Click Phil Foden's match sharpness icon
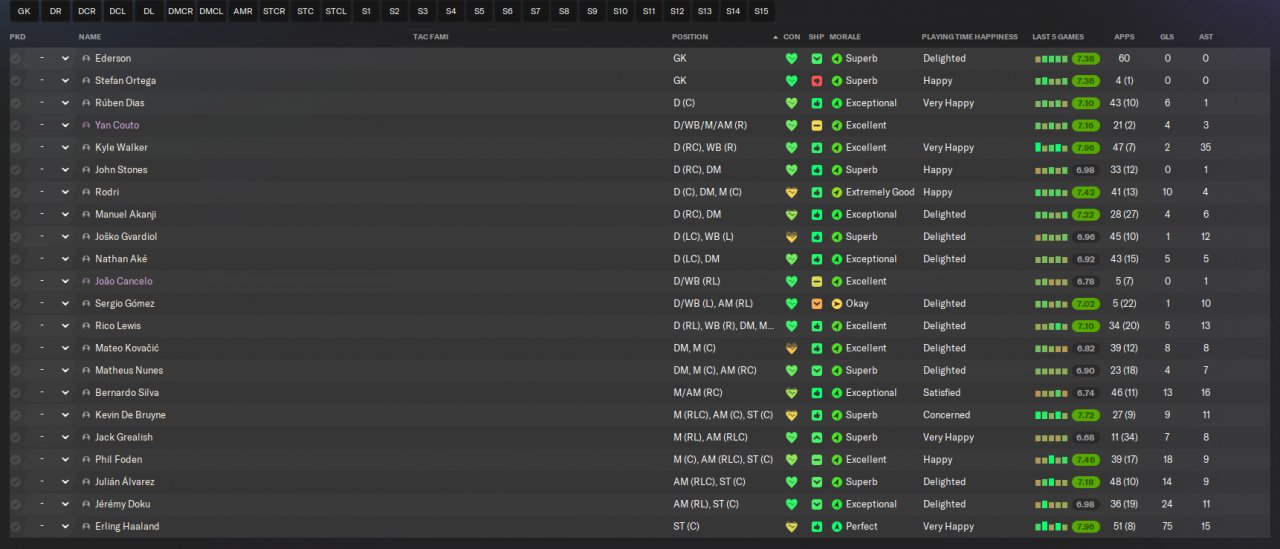The image size is (1280, 549). (x=817, y=459)
